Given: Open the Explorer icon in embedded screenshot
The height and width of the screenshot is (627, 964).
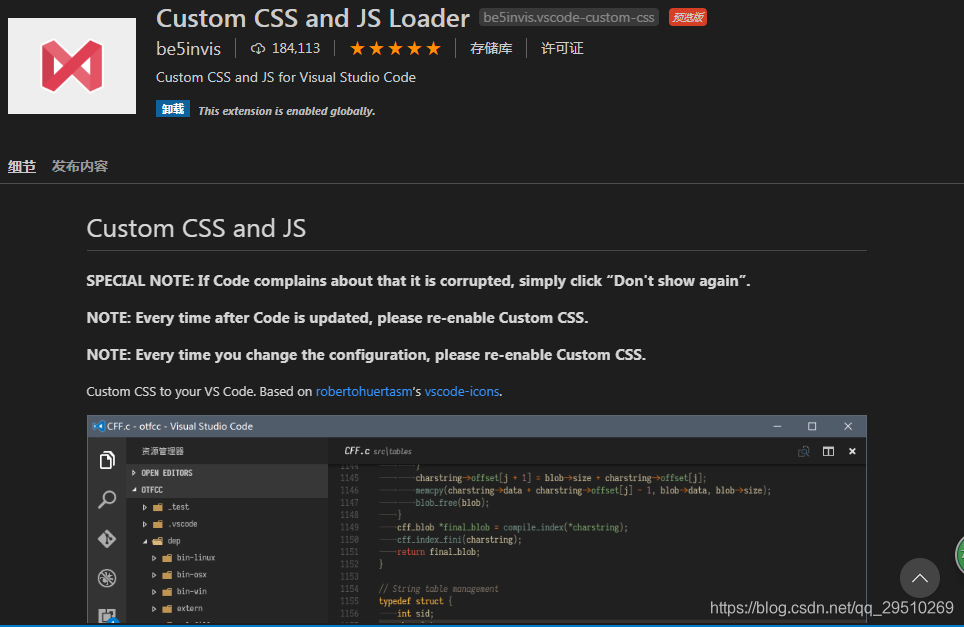Looking at the screenshot, I should tap(107, 460).
